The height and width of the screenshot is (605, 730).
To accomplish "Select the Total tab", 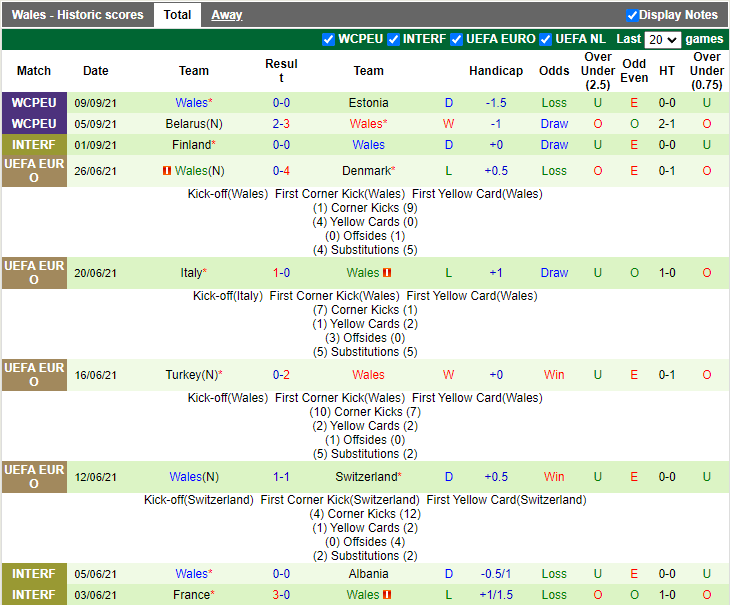I will [177, 15].
